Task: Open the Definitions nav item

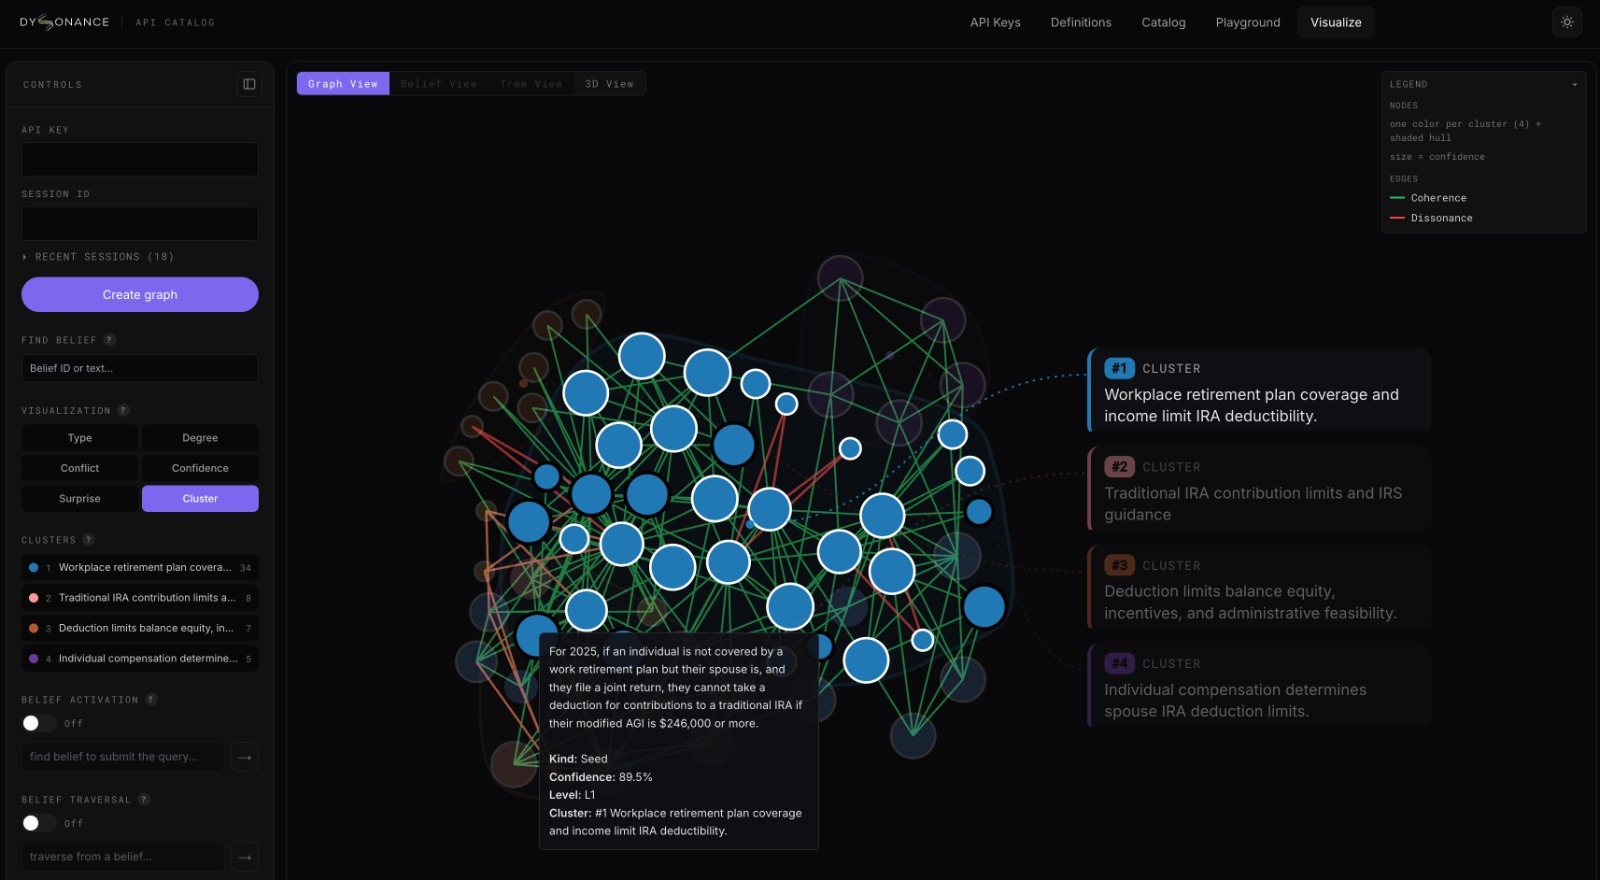Action: (x=1081, y=22)
